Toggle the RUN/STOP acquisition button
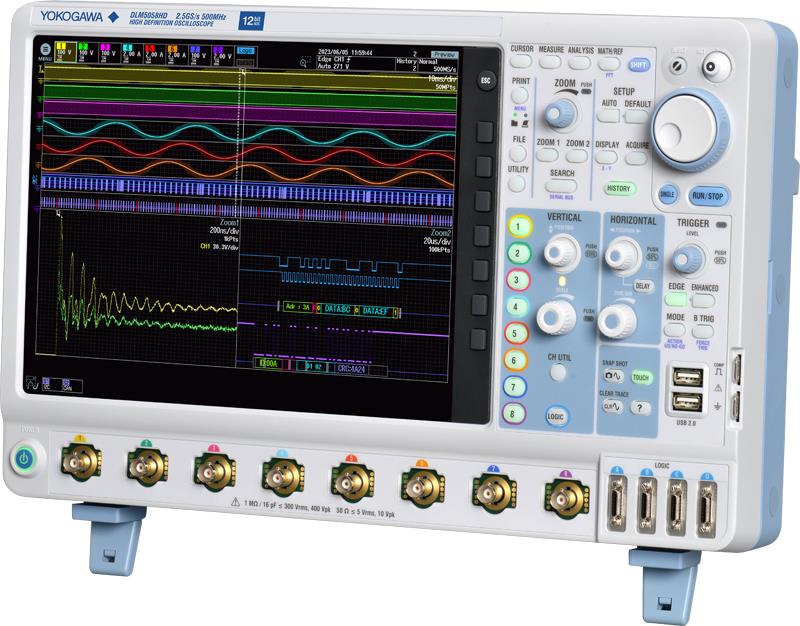This screenshot has height=626, width=800. point(708,196)
